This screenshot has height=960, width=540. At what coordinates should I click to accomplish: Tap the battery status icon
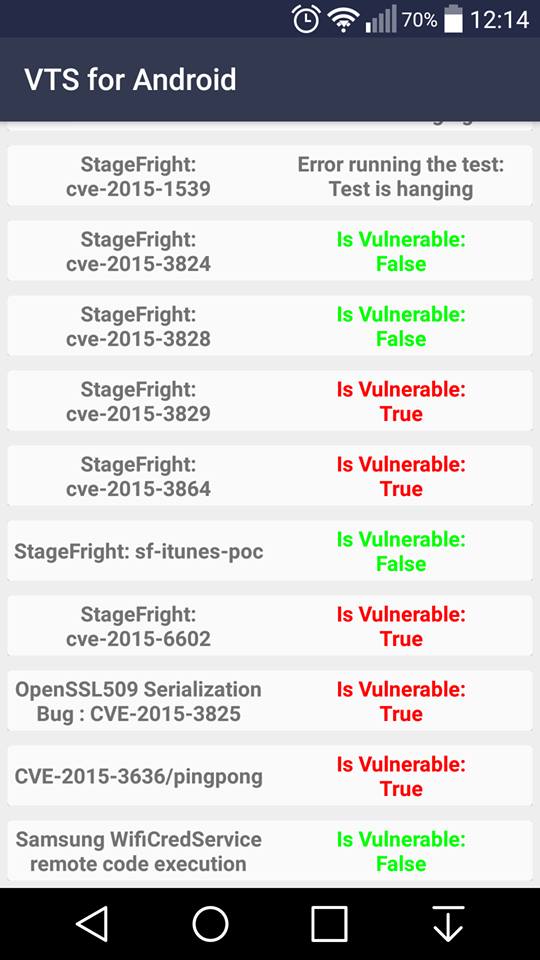pyautogui.click(x=453, y=19)
